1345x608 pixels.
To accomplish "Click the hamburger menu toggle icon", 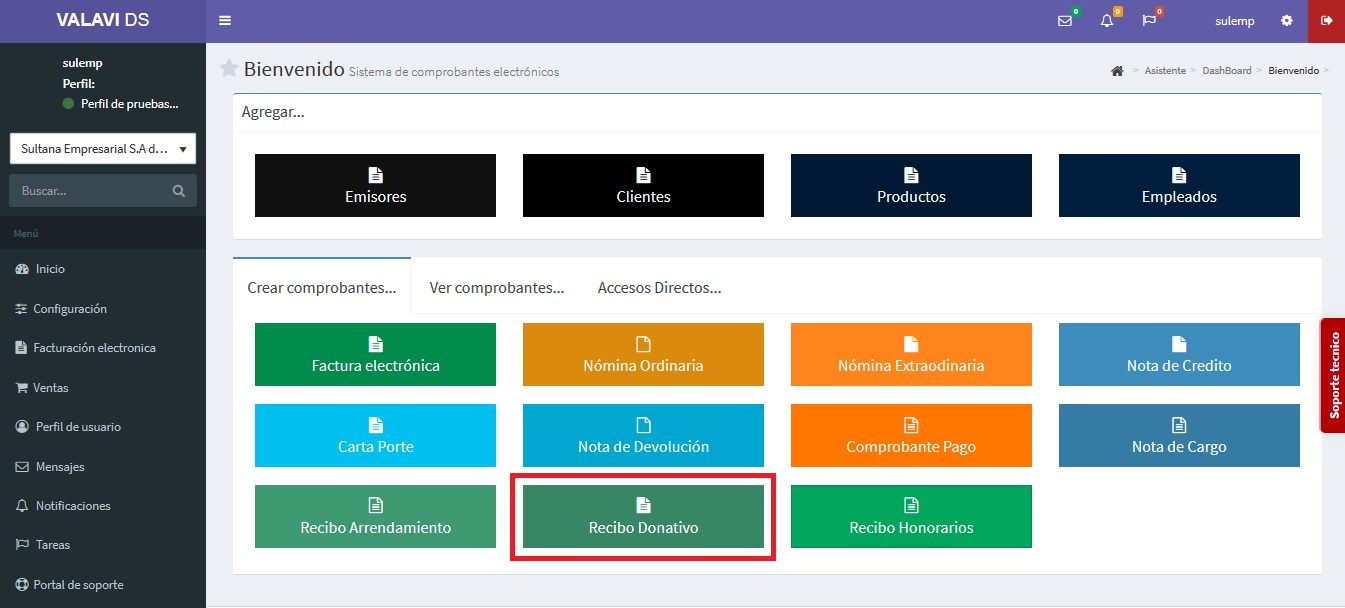I will [225, 21].
